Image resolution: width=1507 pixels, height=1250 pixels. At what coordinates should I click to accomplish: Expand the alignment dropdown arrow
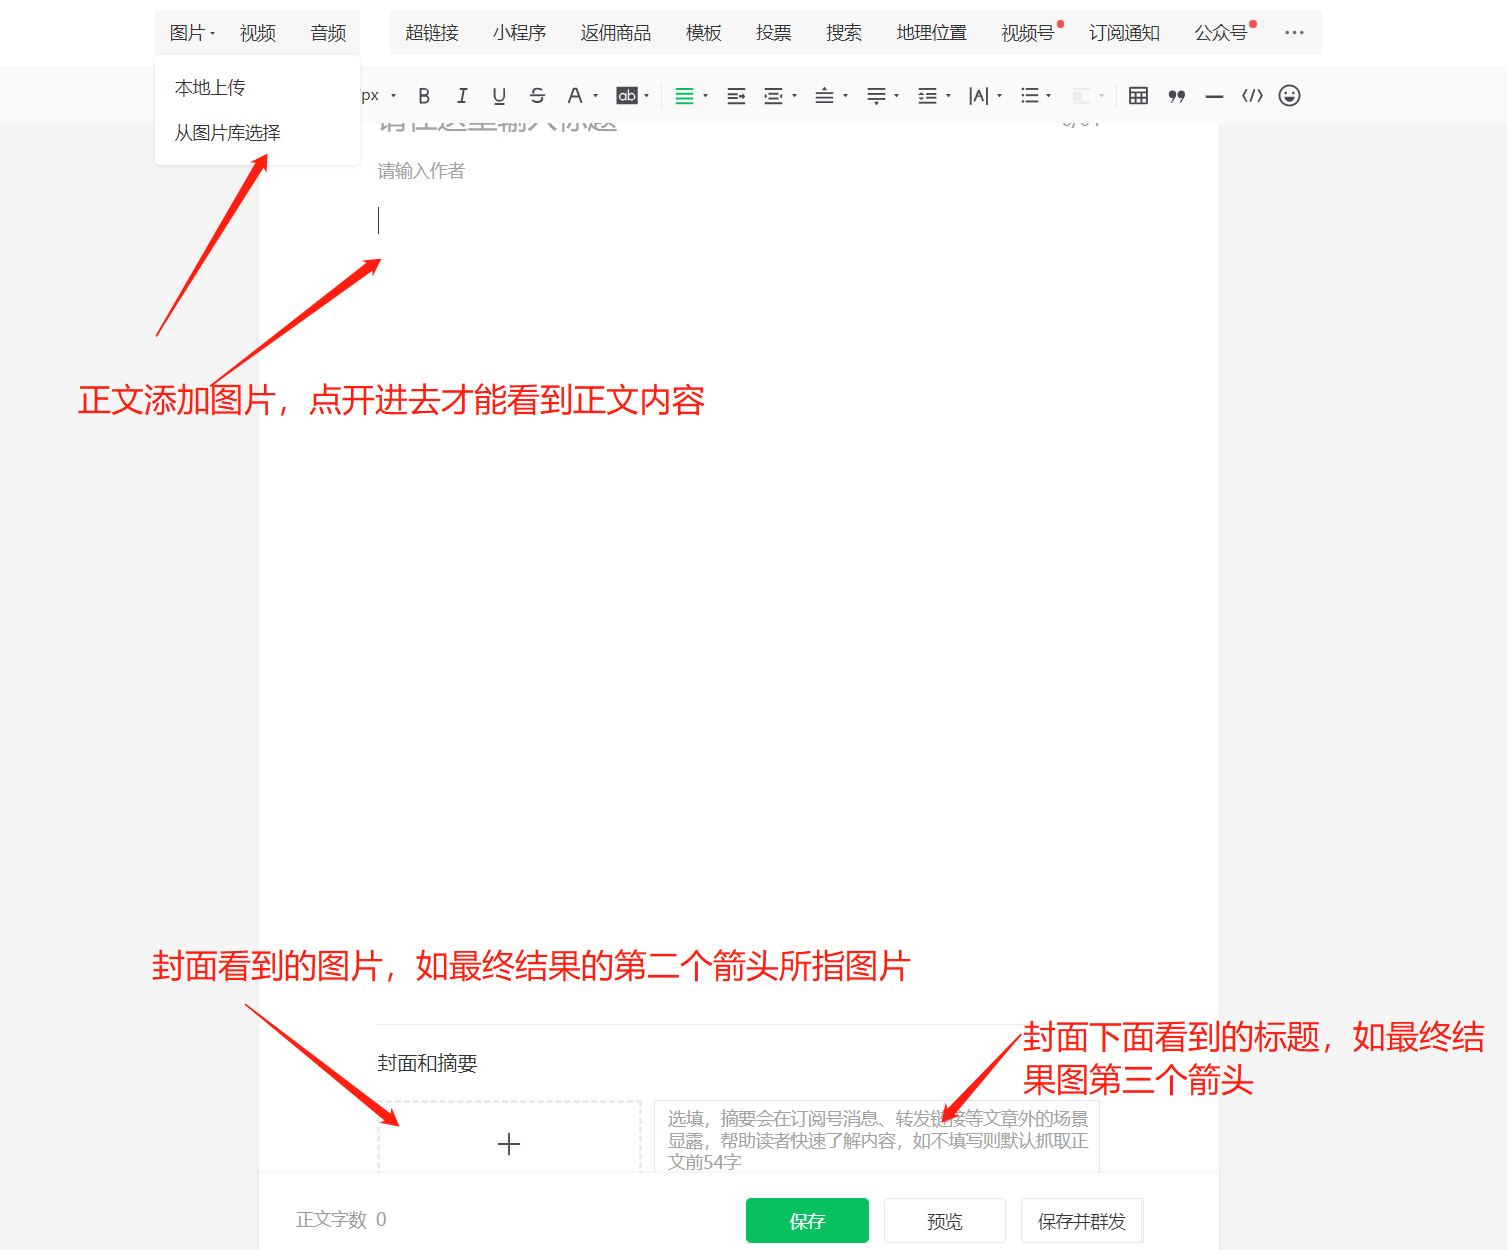706,96
